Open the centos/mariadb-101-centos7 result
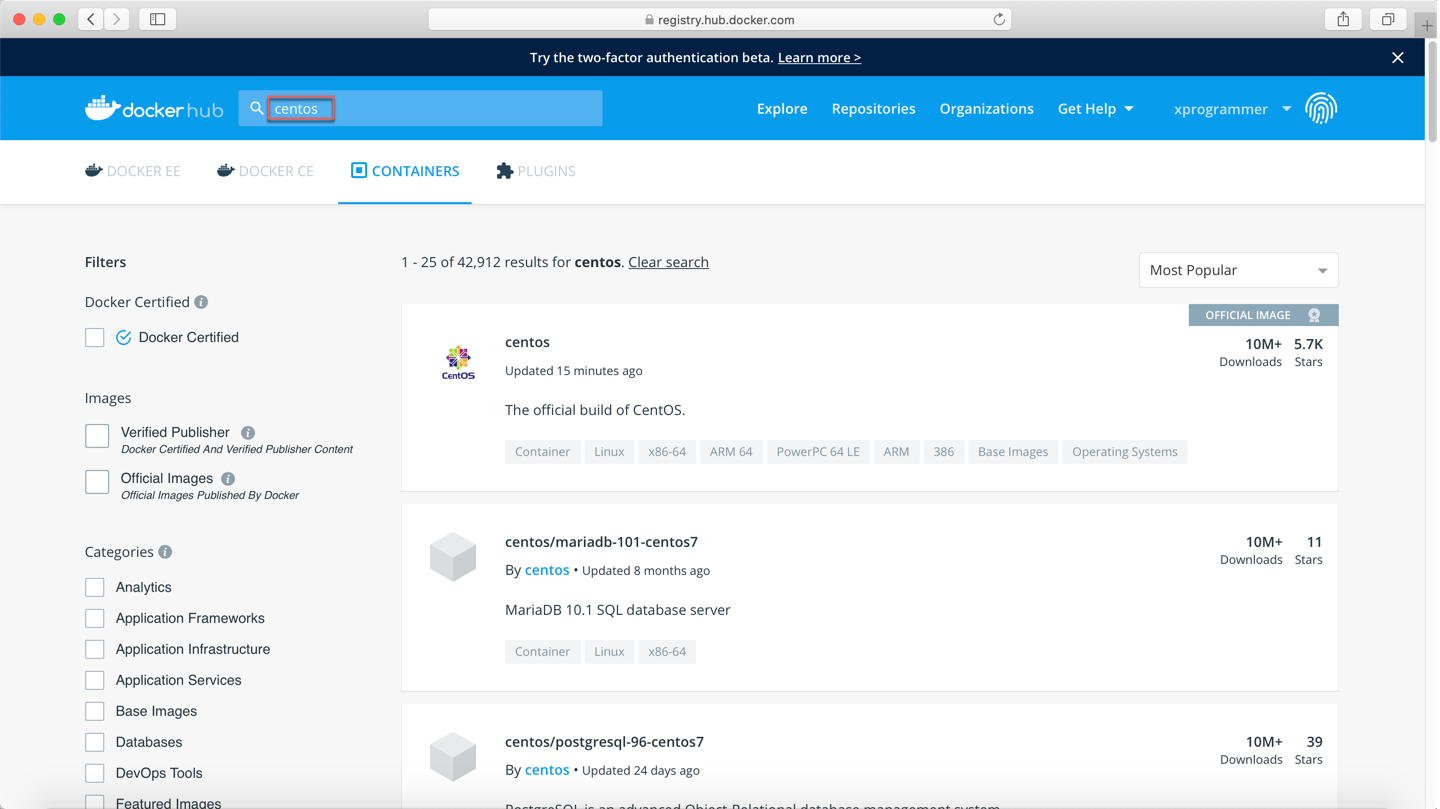Viewport: 1440px width, 809px height. pos(601,542)
